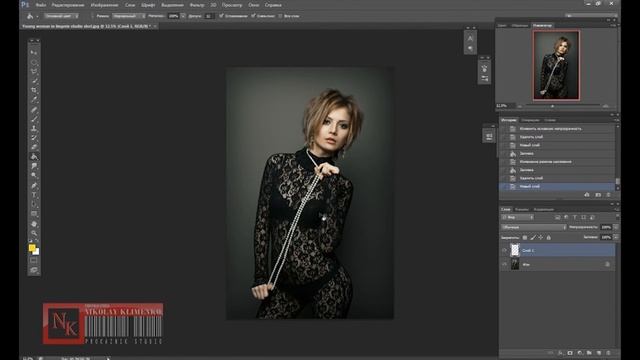Viewport: 640px width, 360px height.
Task: Delete current state in History panel
Action: coord(608,195)
